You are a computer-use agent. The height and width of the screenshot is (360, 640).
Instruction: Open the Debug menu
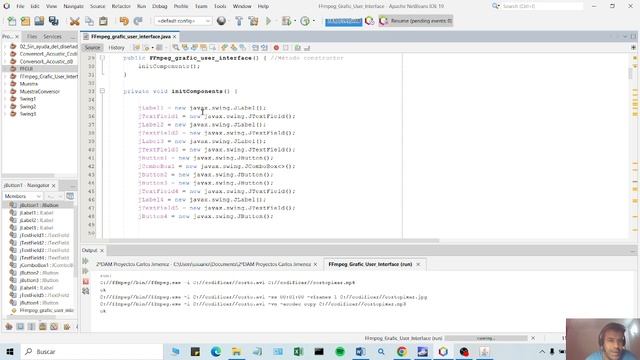[x=160, y=7]
